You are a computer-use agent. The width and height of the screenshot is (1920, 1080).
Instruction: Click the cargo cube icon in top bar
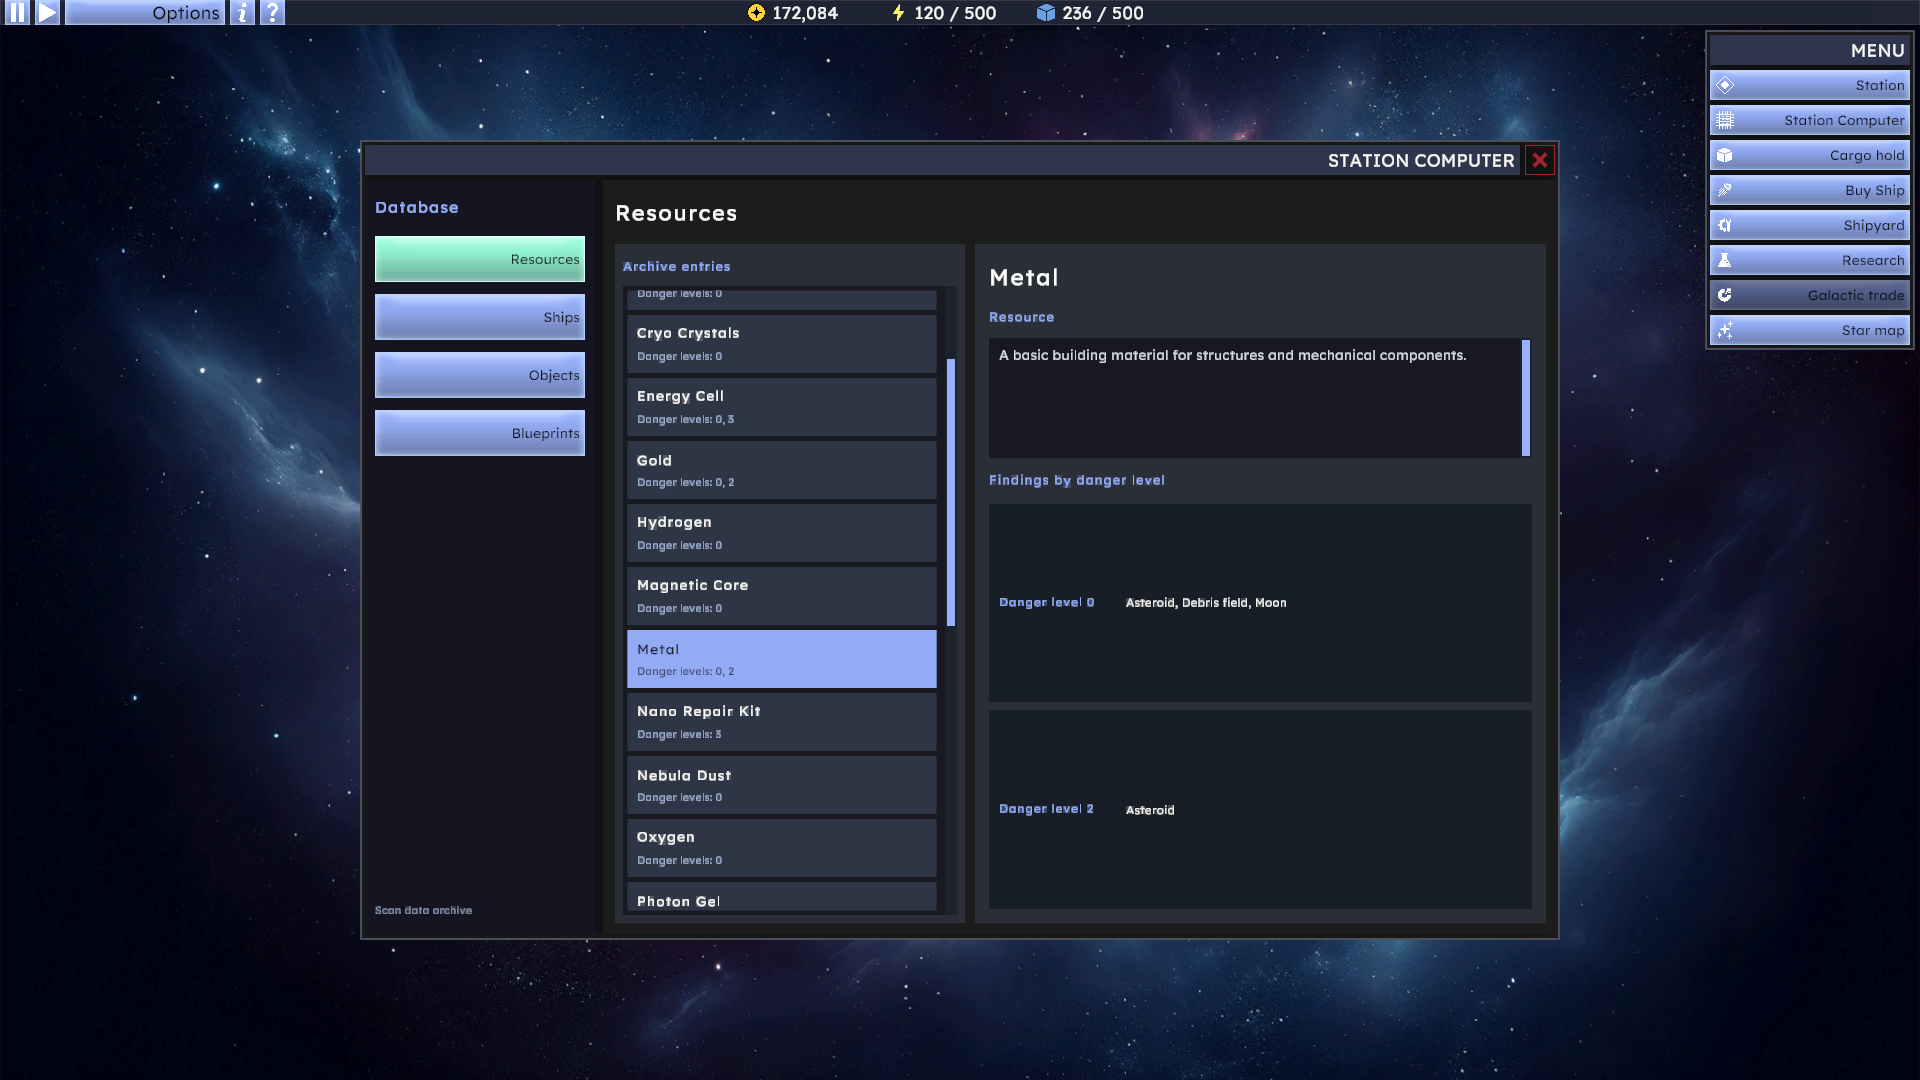pos(1046,13)
